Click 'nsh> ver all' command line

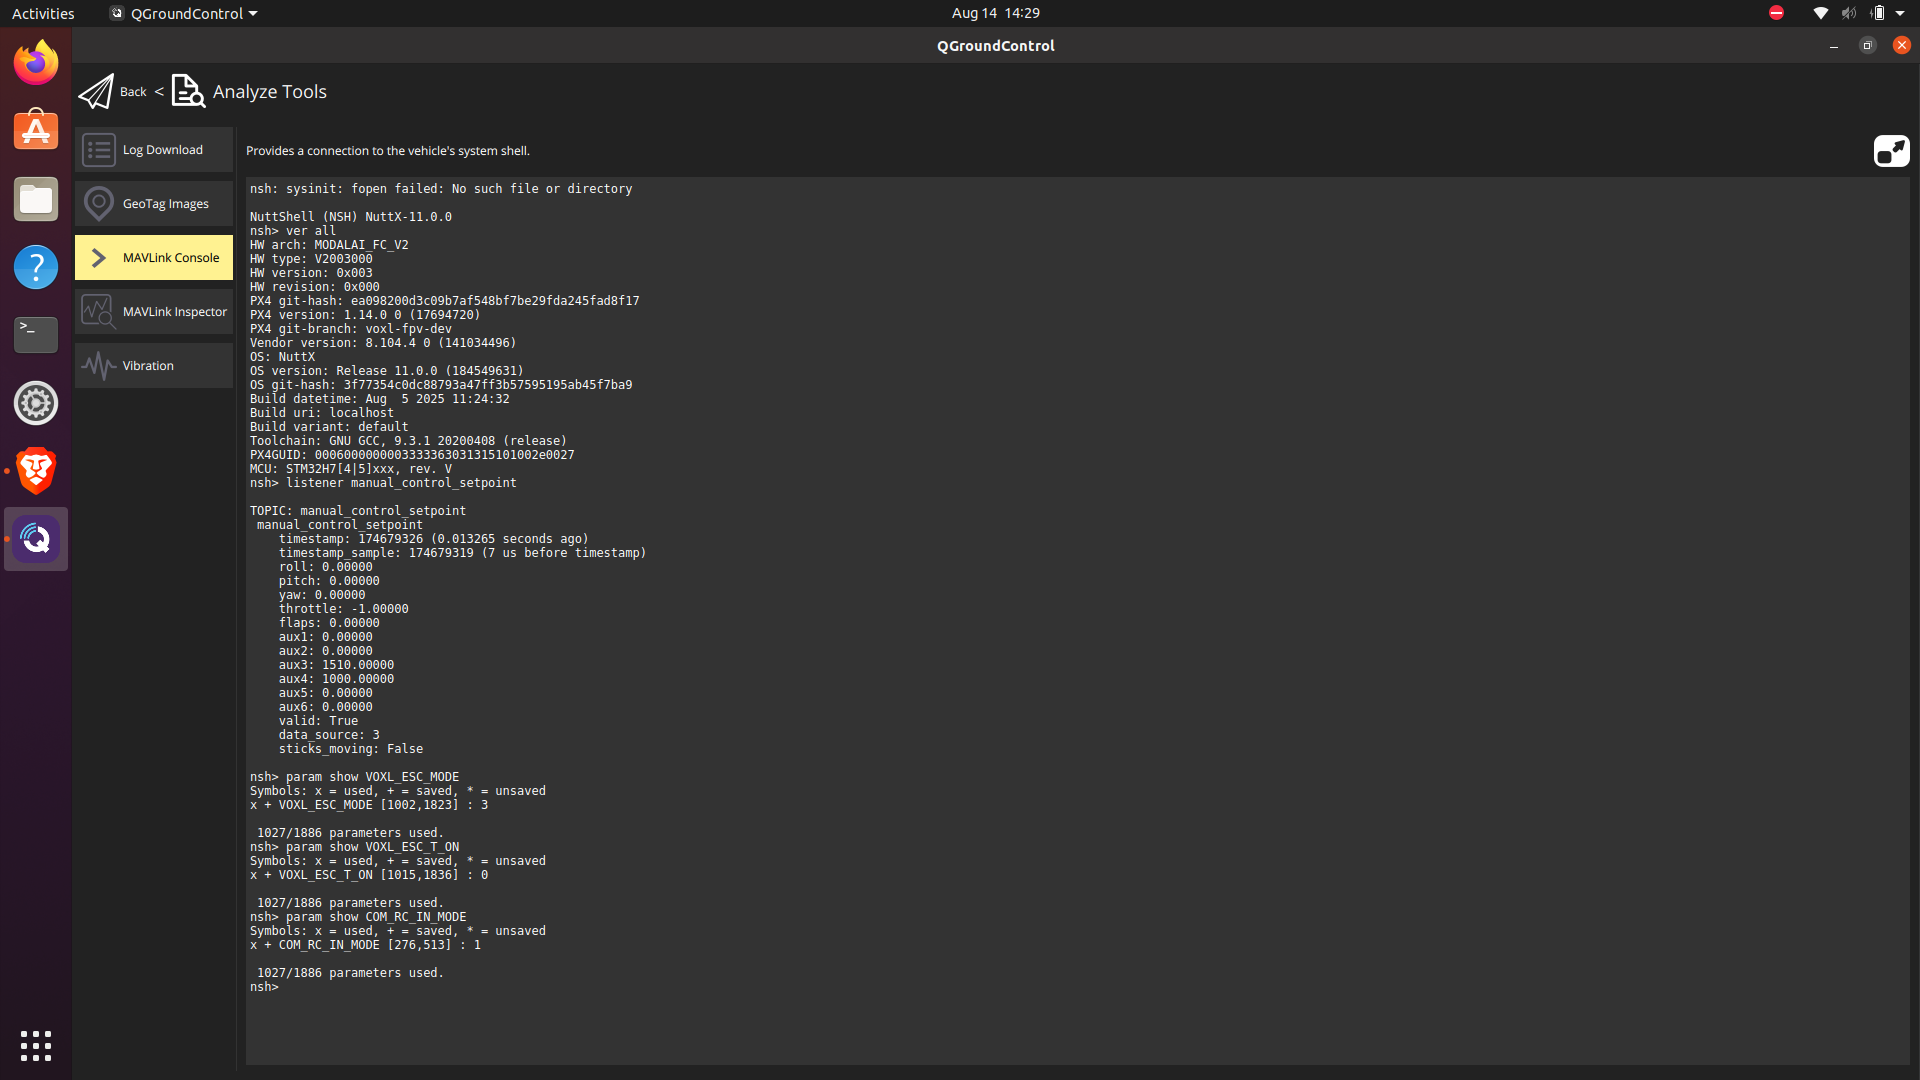[293, 231]
